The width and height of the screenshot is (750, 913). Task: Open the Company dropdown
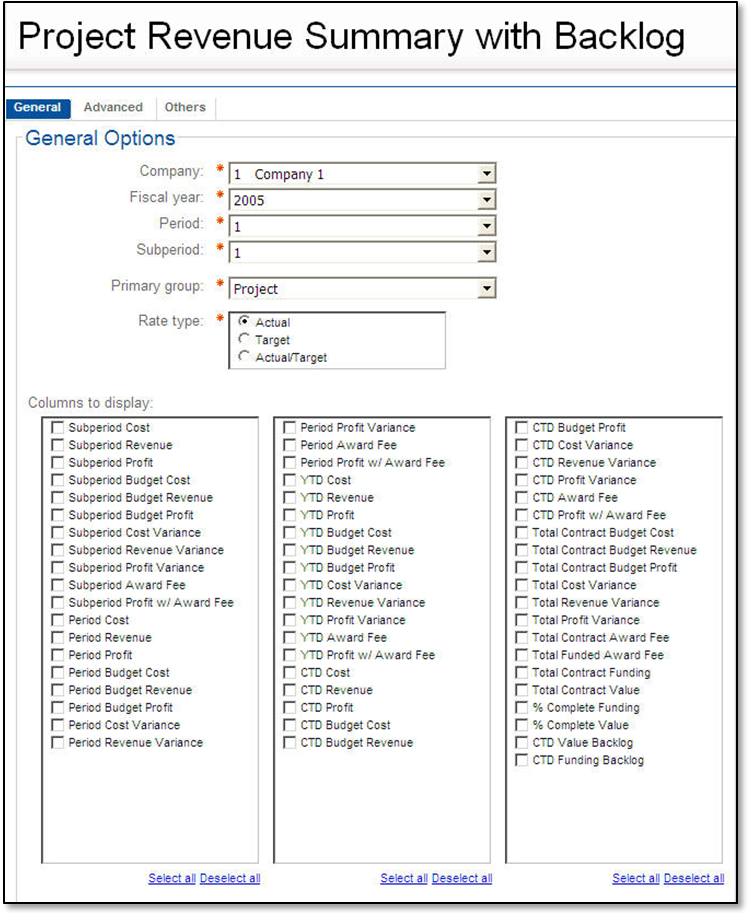click(x=486, y=174)
